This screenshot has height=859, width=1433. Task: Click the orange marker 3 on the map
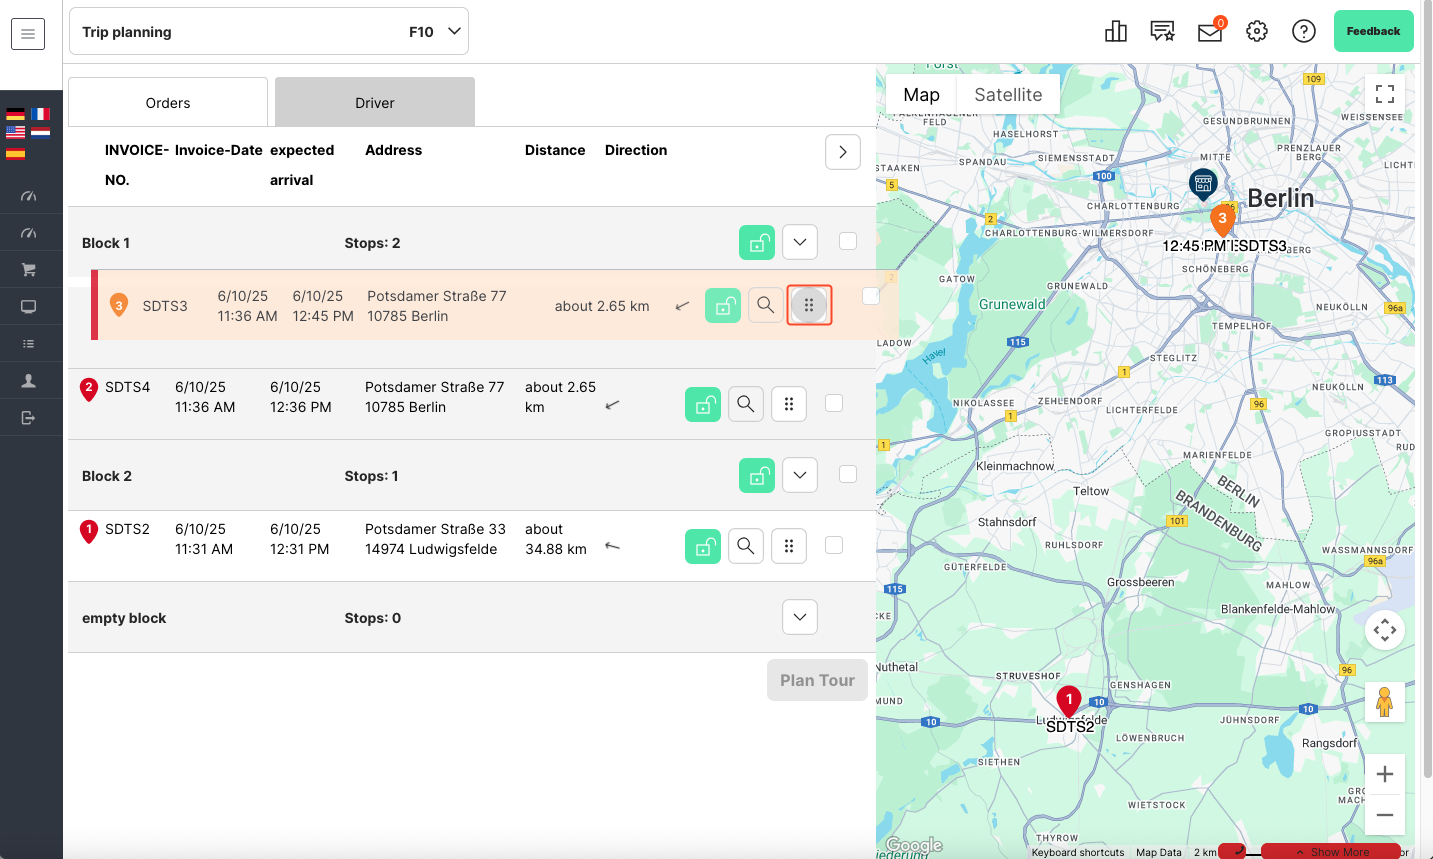1222,220
